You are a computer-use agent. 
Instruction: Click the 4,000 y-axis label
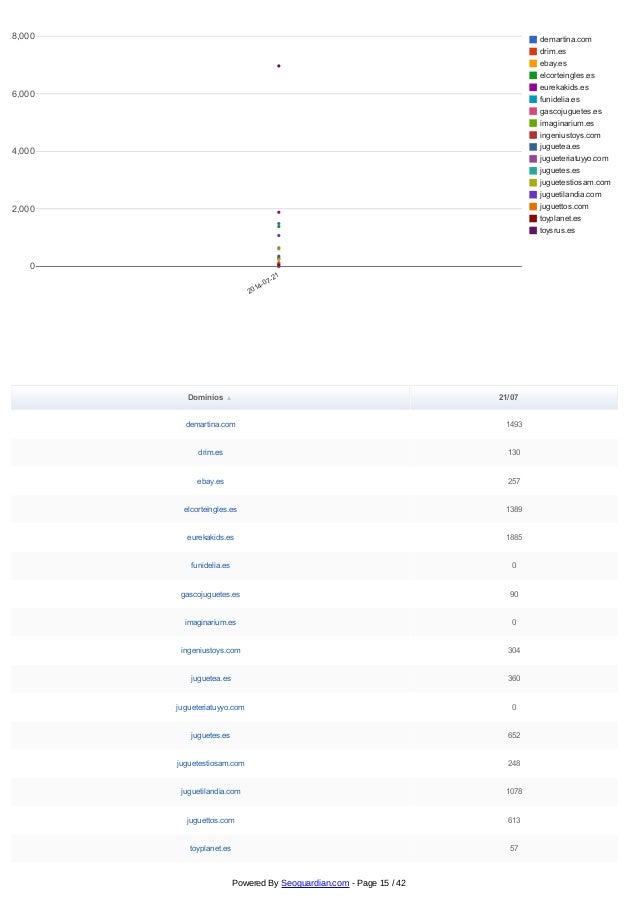coord(24,152)
